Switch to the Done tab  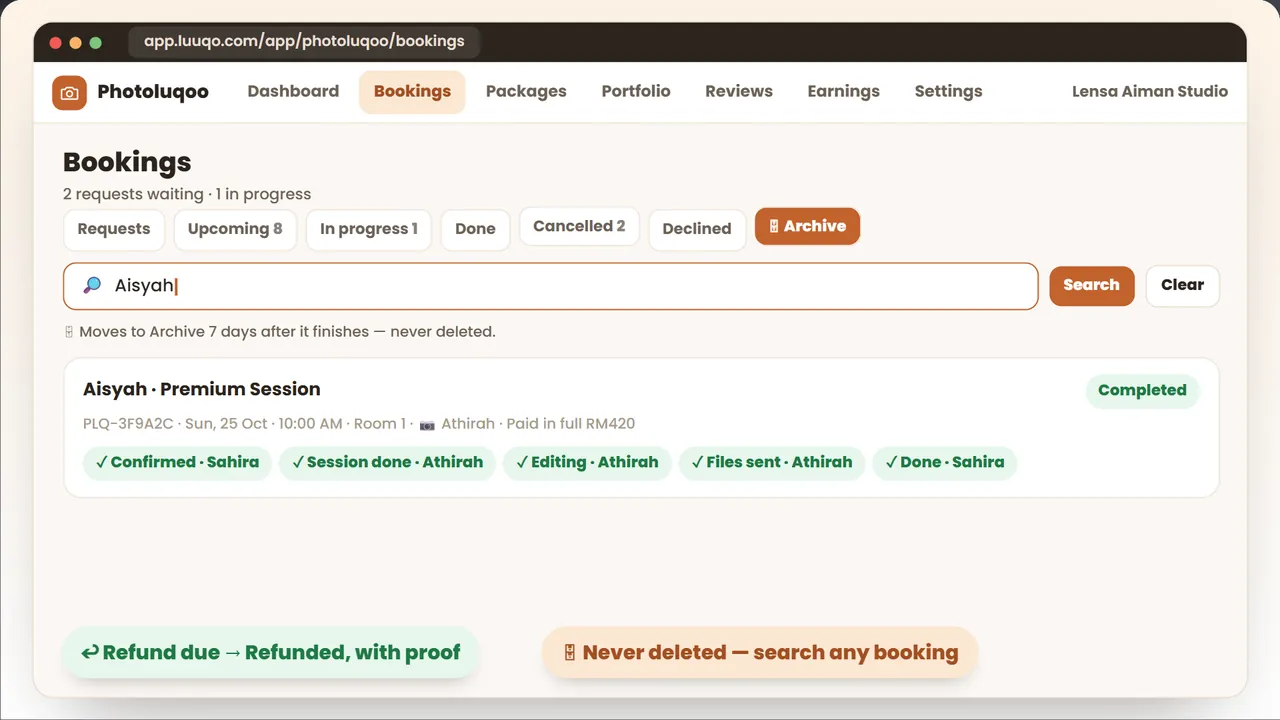pyautogui.click(x=475, y=229)
